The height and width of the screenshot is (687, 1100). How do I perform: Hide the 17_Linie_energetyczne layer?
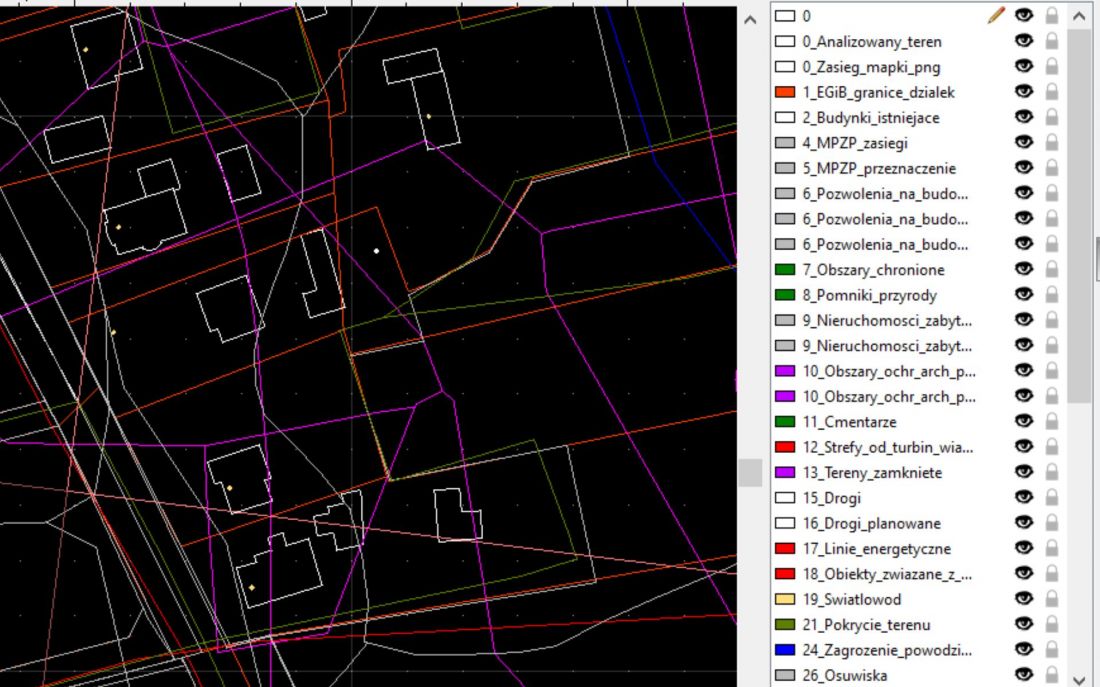tap(1024, 548)
